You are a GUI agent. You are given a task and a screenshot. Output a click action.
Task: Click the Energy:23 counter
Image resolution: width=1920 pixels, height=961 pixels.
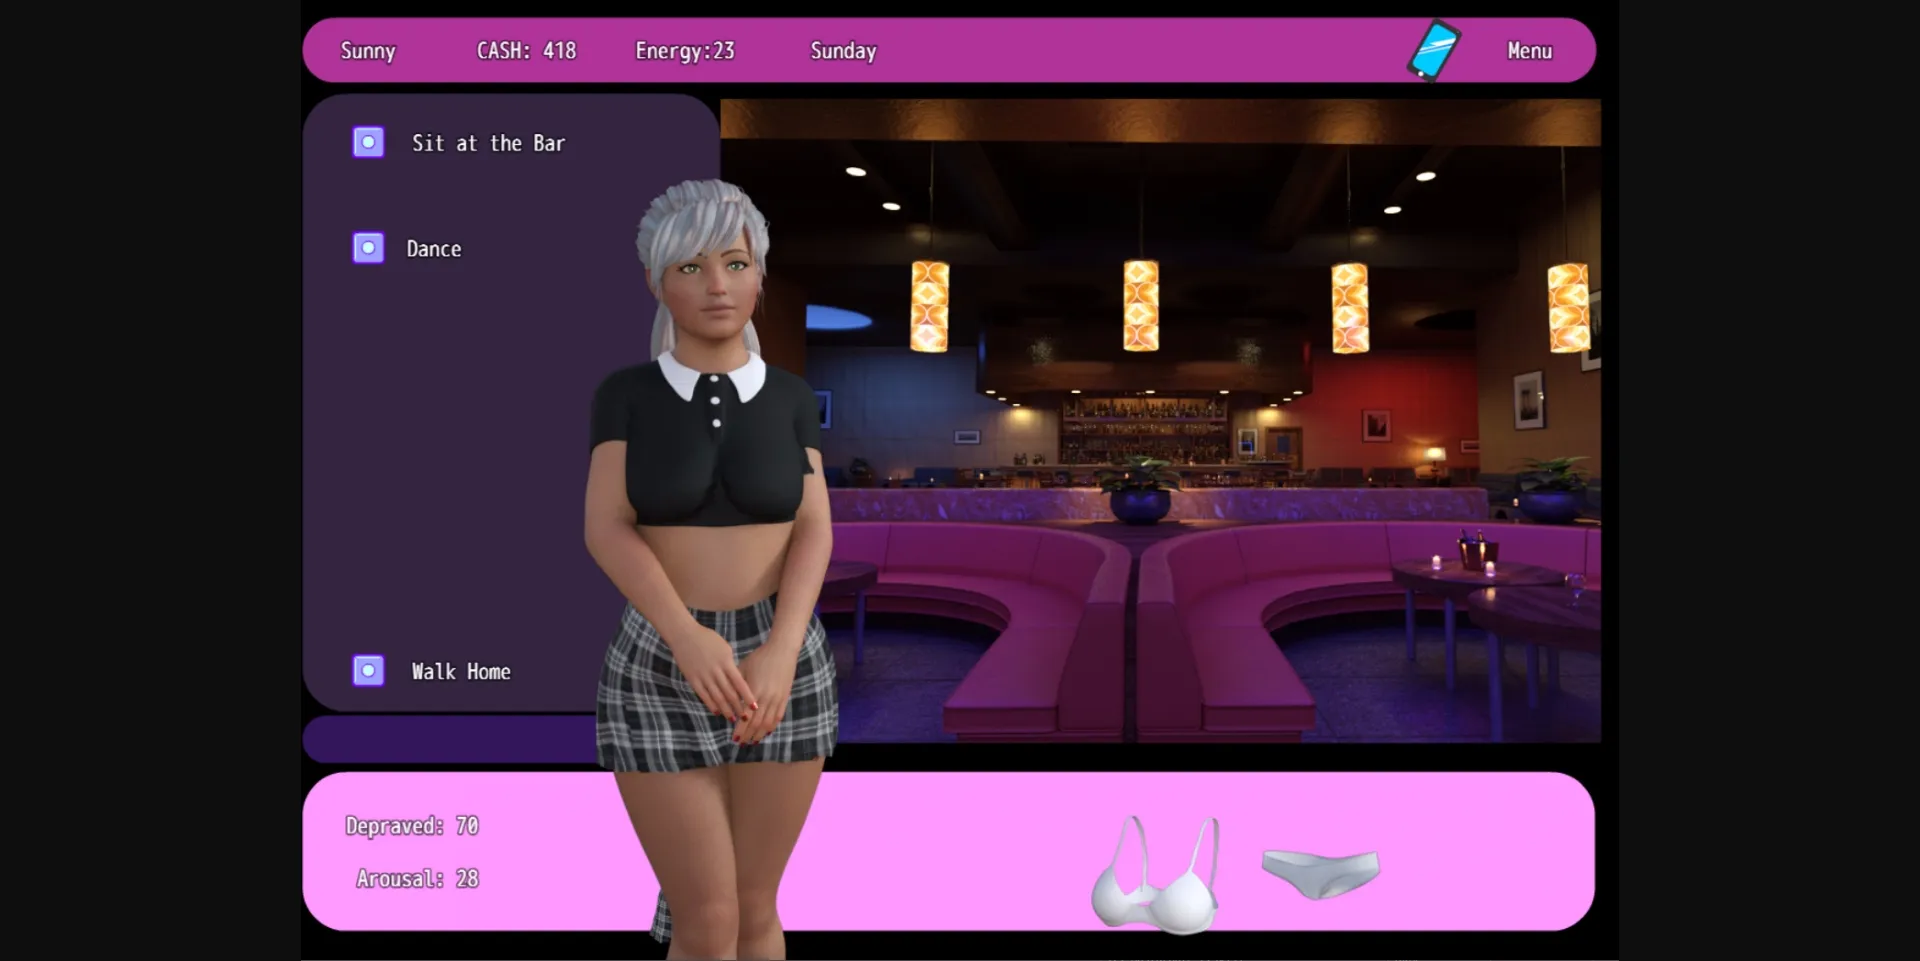[685, 50]
